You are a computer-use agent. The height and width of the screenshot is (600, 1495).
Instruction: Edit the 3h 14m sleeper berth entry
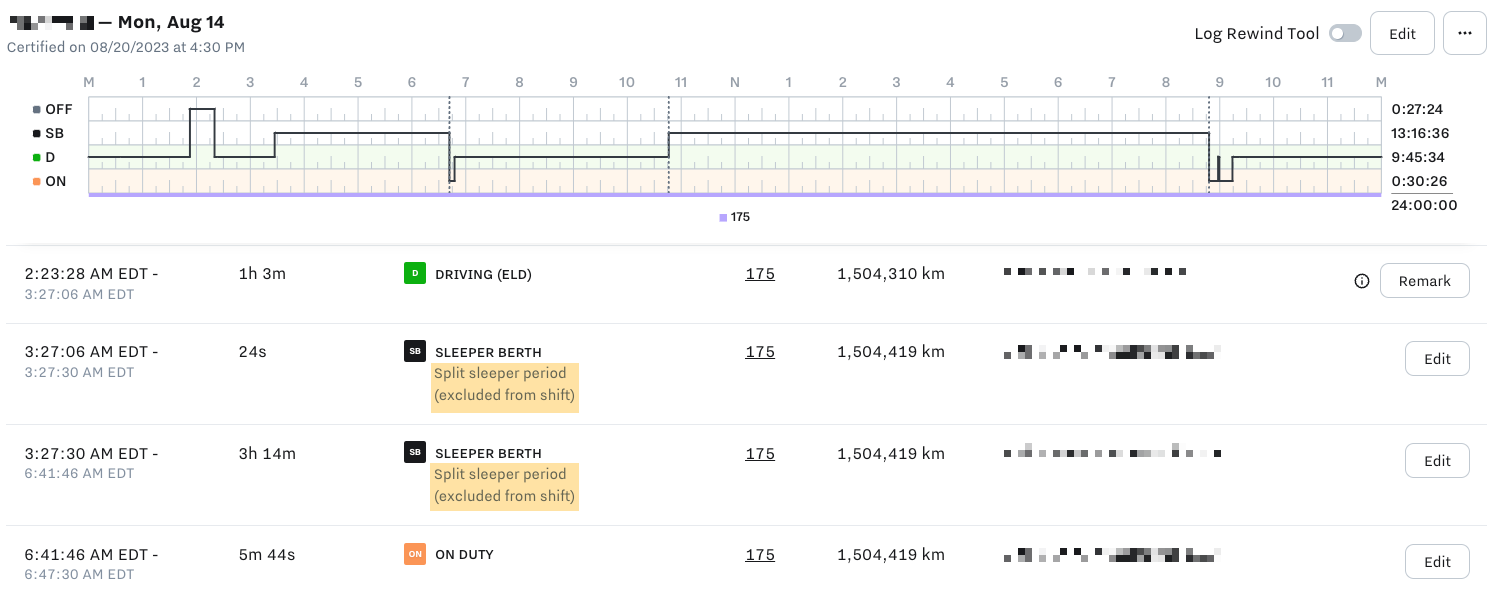tap(1437, 460)
